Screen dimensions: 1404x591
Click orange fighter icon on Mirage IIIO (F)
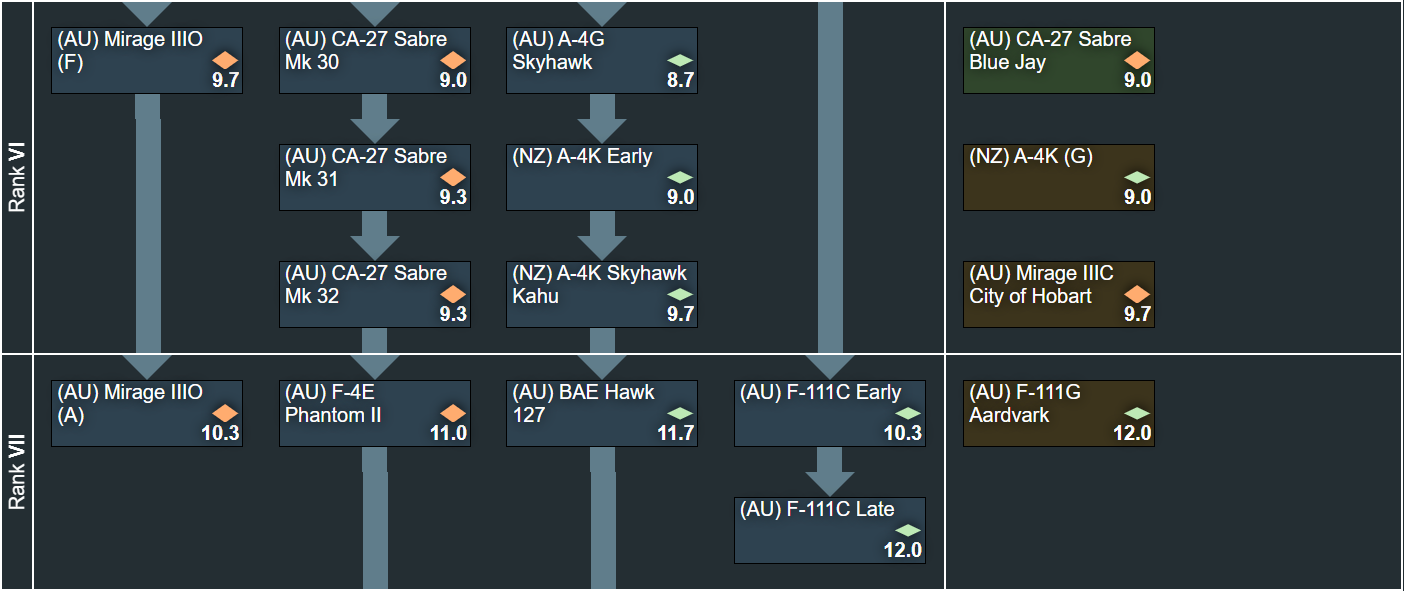(x=226, y=60)
